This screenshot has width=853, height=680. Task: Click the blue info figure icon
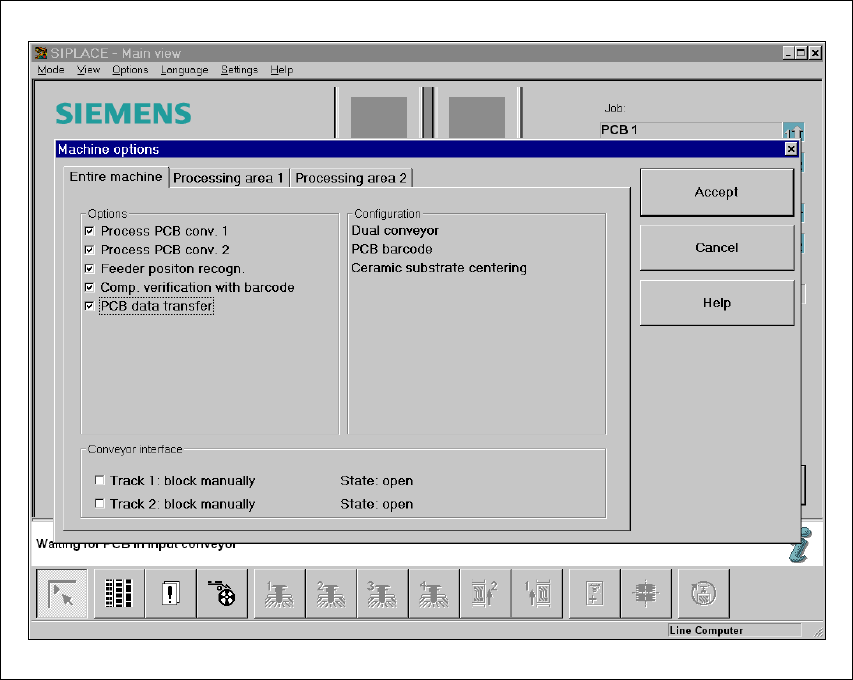pos(800,545)
